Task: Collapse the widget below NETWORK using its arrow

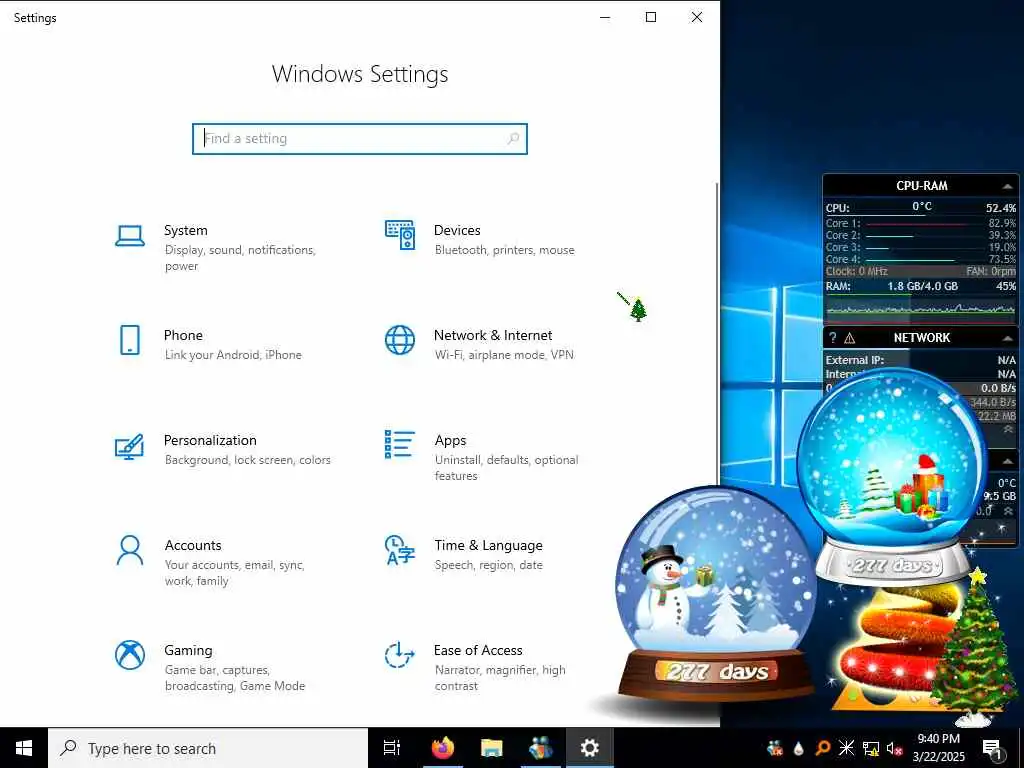Action: coord(1007,461)
